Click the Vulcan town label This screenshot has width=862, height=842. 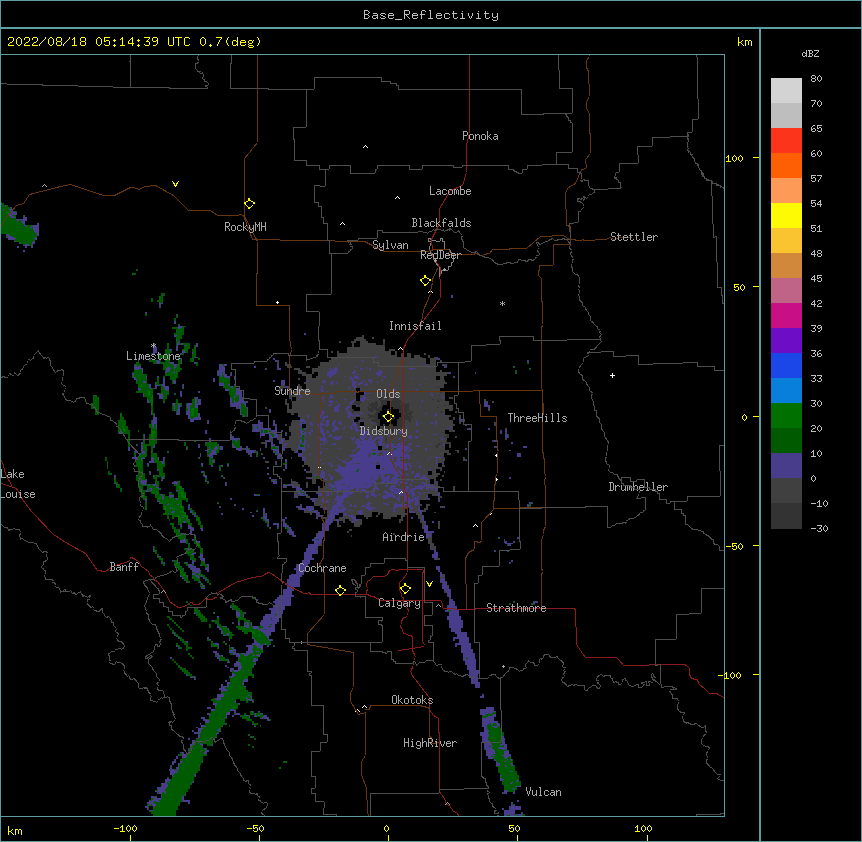coord(543,792)
